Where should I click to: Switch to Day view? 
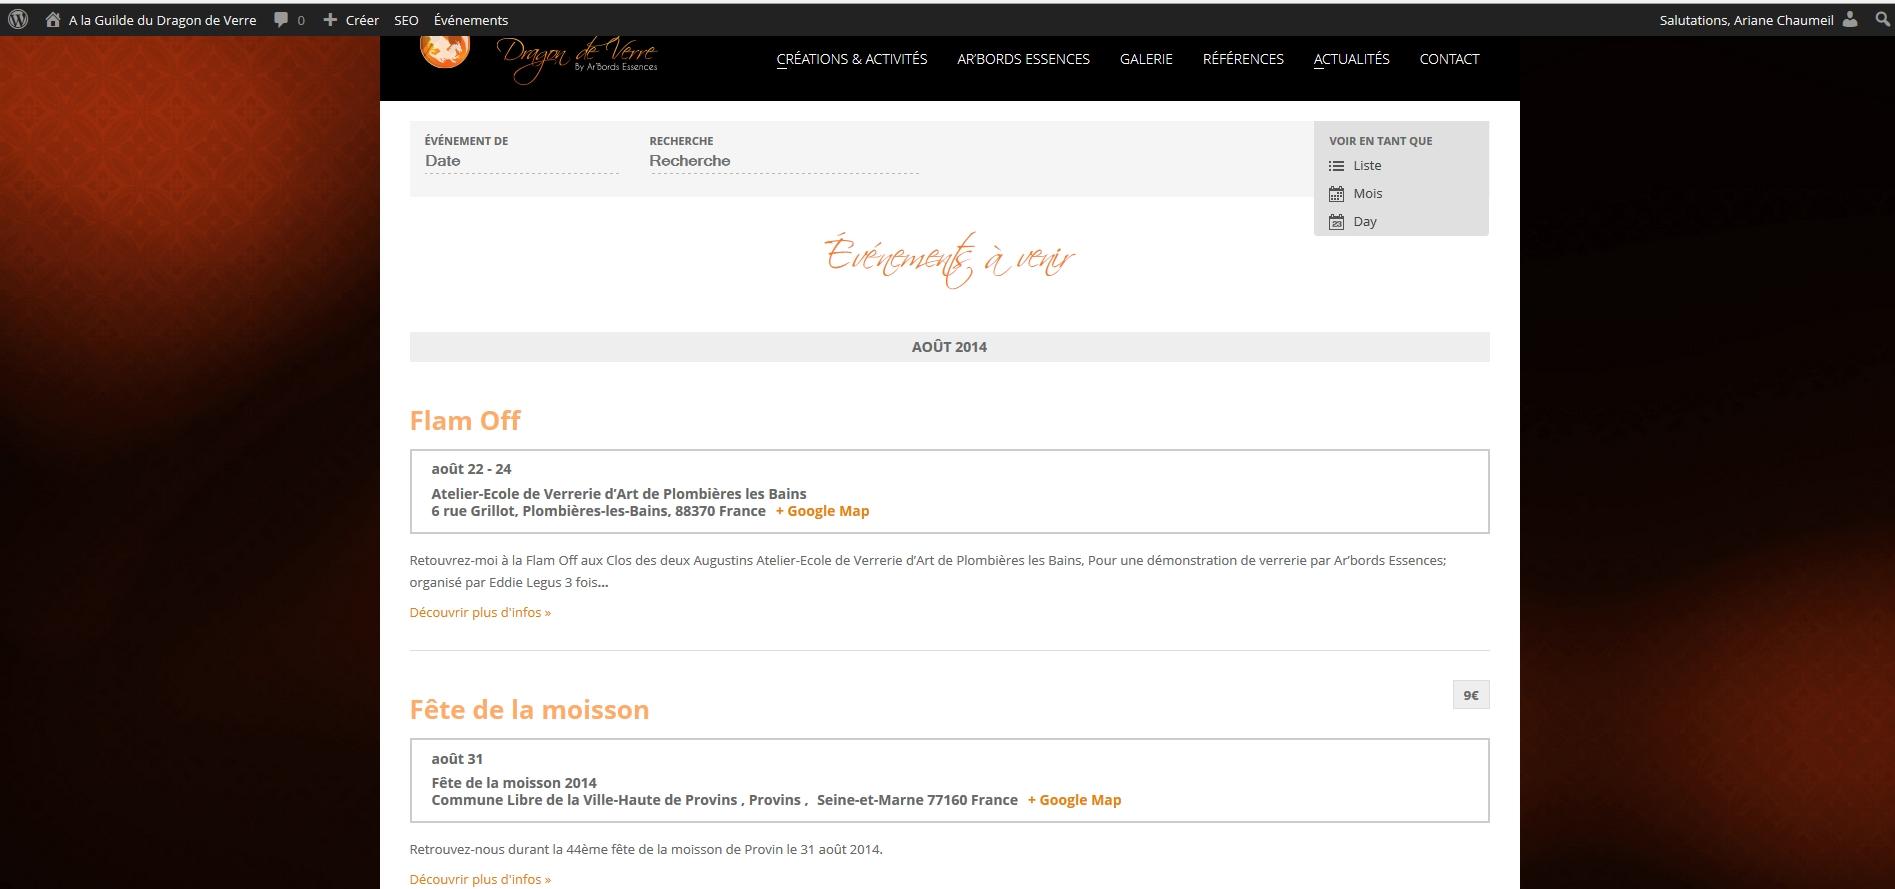coord(1364,222)
